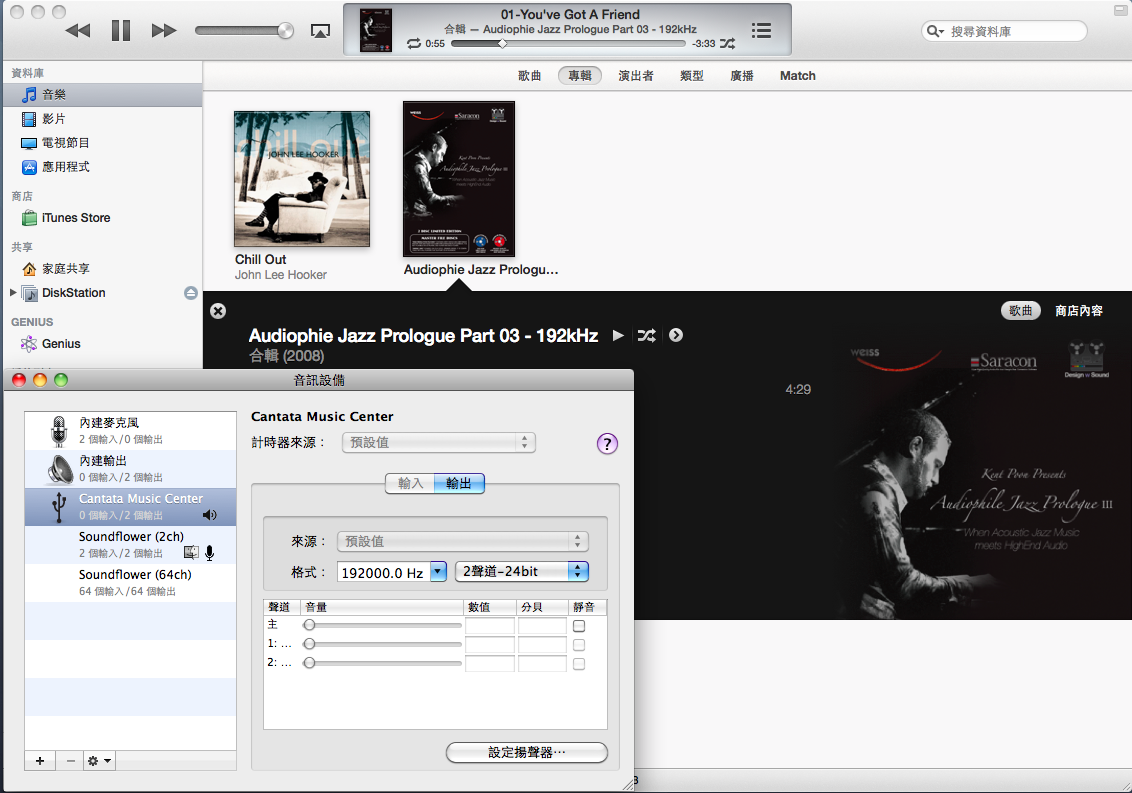Expand the DiskStation shared library
This screenshot has height=793, width=1132.
coord(13,292)
